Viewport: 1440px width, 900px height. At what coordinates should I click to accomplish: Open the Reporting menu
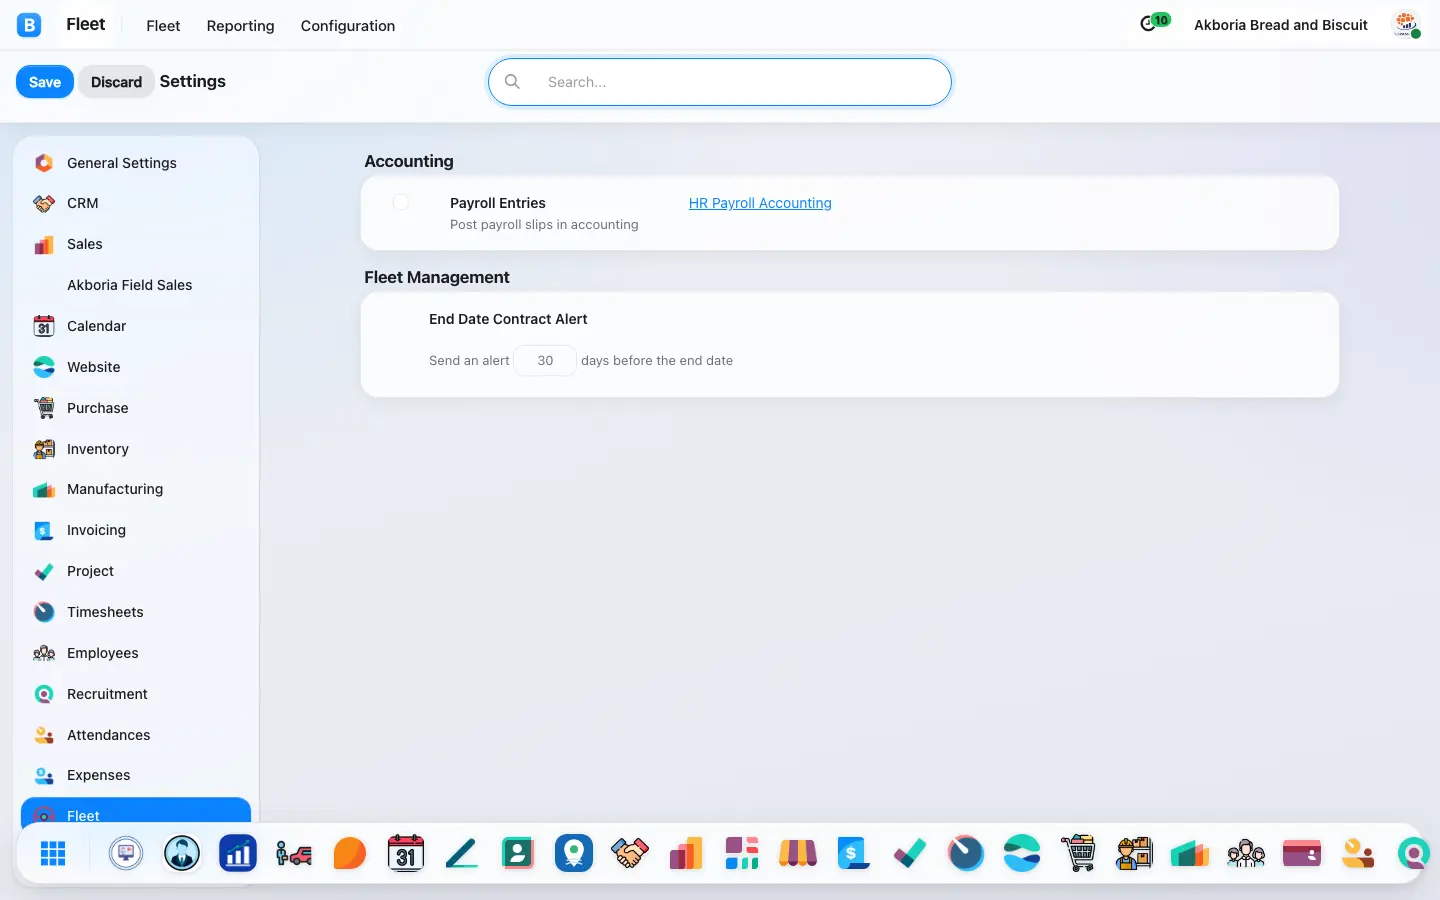click(x=240, y=26)
